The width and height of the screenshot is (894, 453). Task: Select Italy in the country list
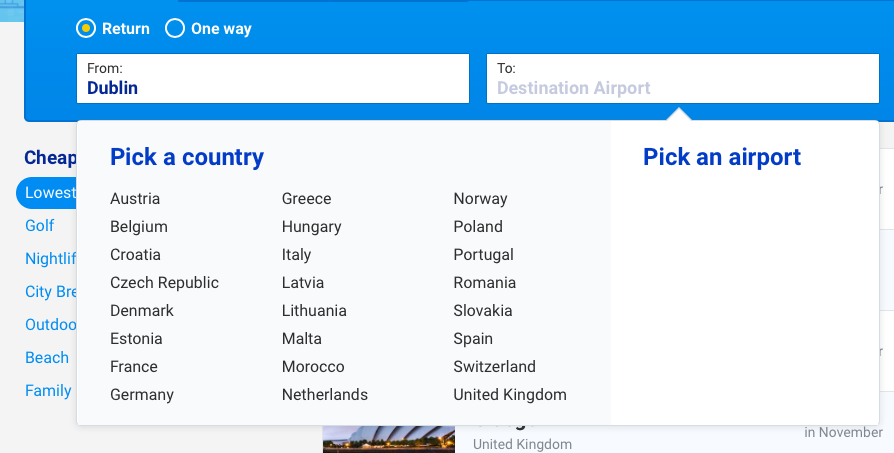coord(296,255)
